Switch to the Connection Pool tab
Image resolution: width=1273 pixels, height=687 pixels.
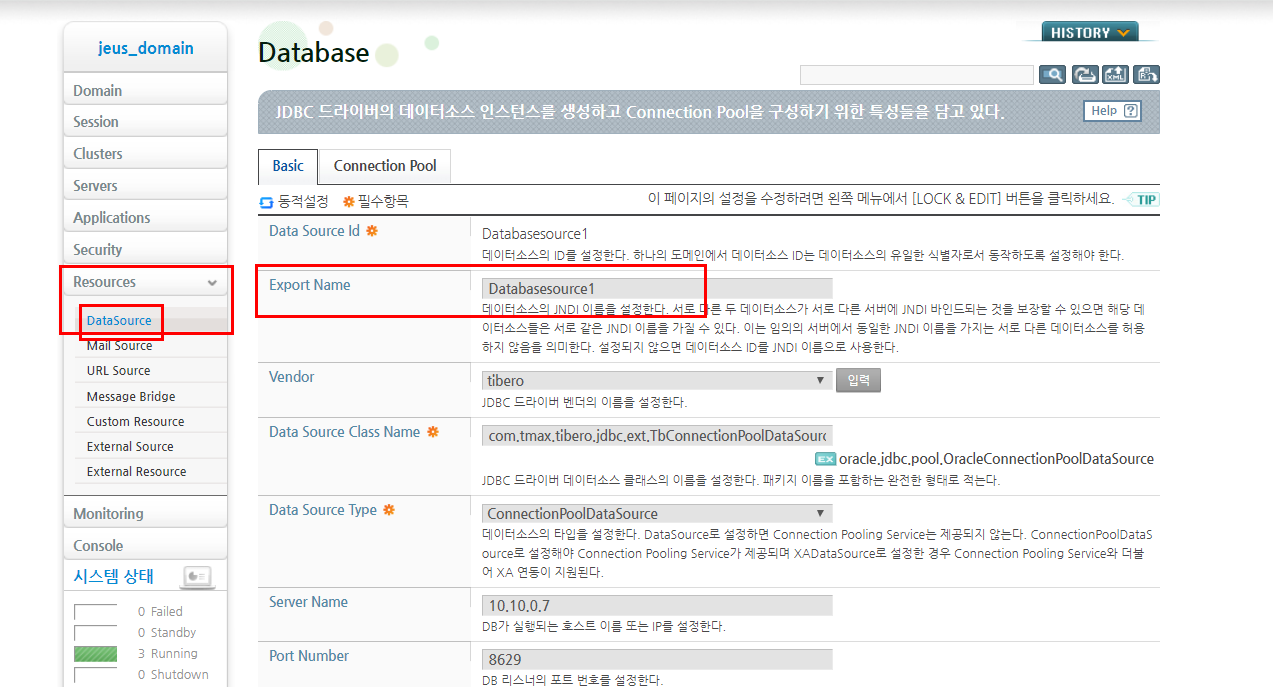tap(385, 166)
